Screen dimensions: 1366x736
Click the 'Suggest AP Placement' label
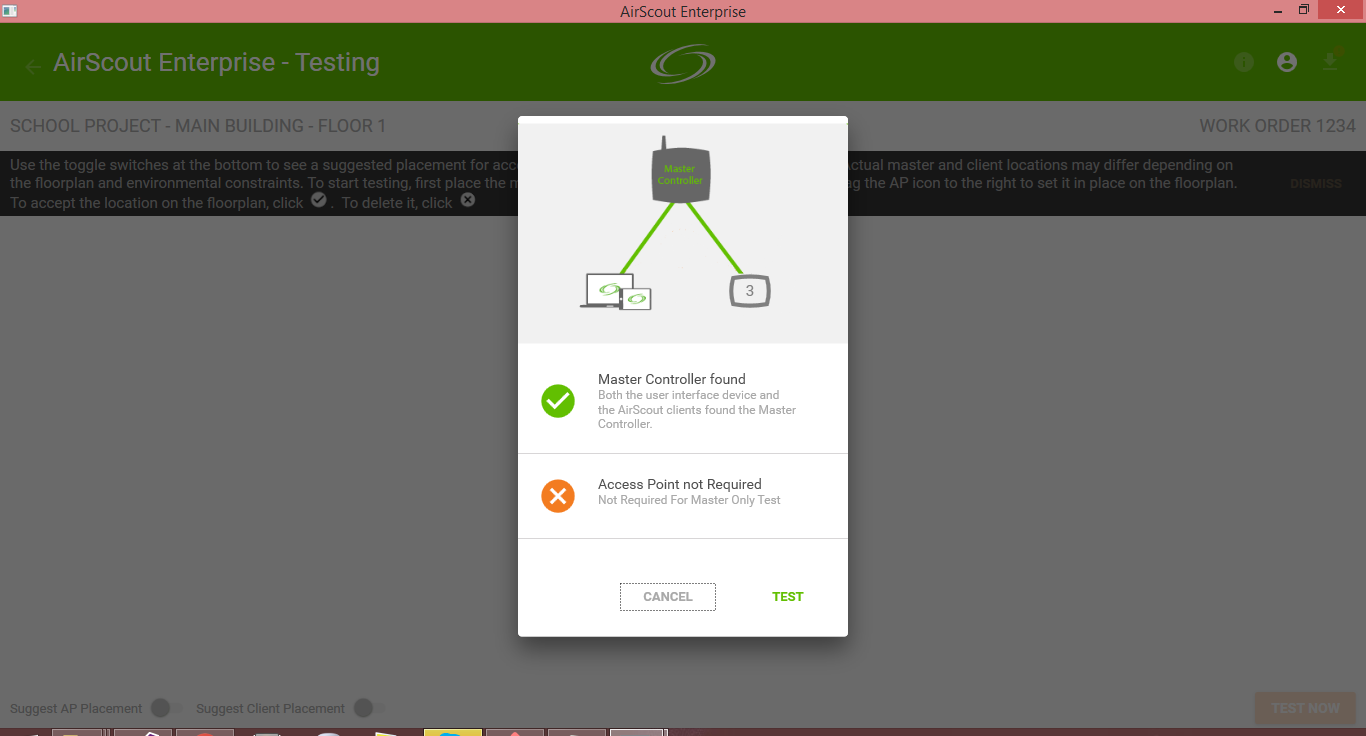(x=76, y=709)
